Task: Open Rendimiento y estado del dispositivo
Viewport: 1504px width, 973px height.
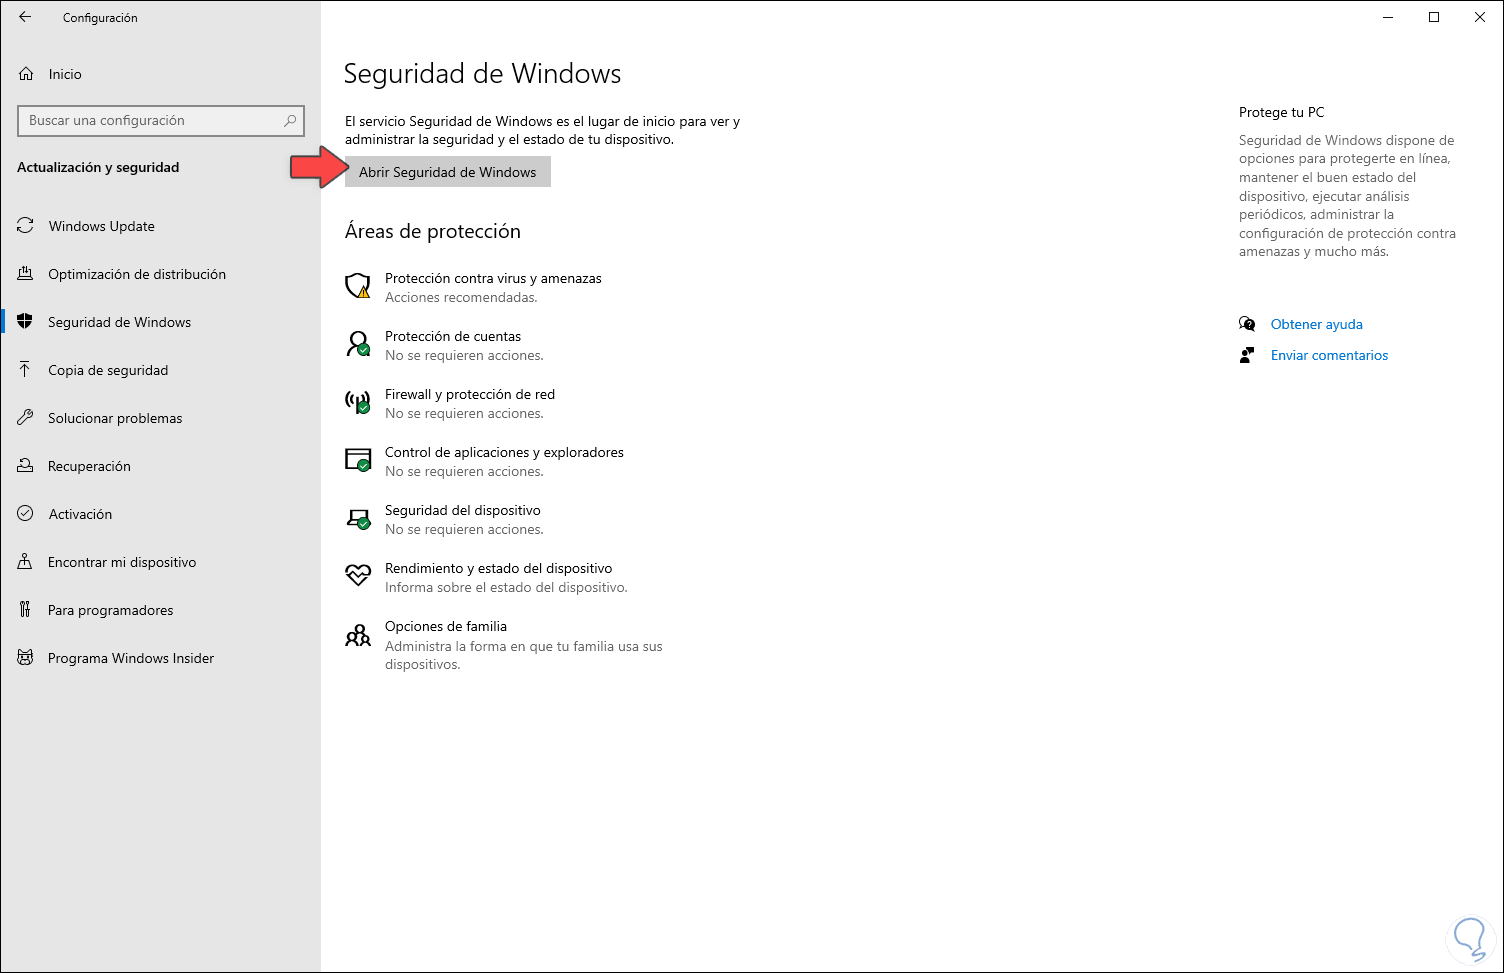Action: click(498, 568)
